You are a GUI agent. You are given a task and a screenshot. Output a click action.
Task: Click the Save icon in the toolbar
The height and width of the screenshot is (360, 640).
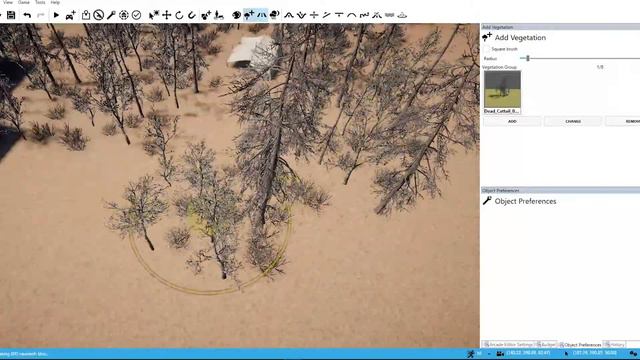pos(11,15)
